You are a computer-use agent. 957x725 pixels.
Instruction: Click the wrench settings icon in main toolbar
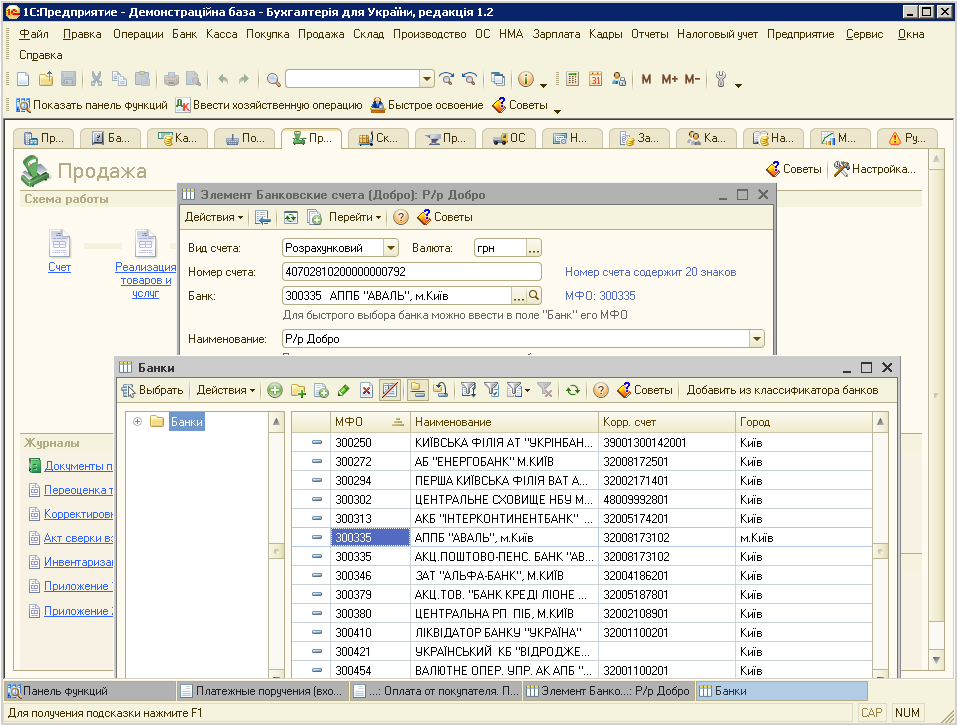[721, 79]
